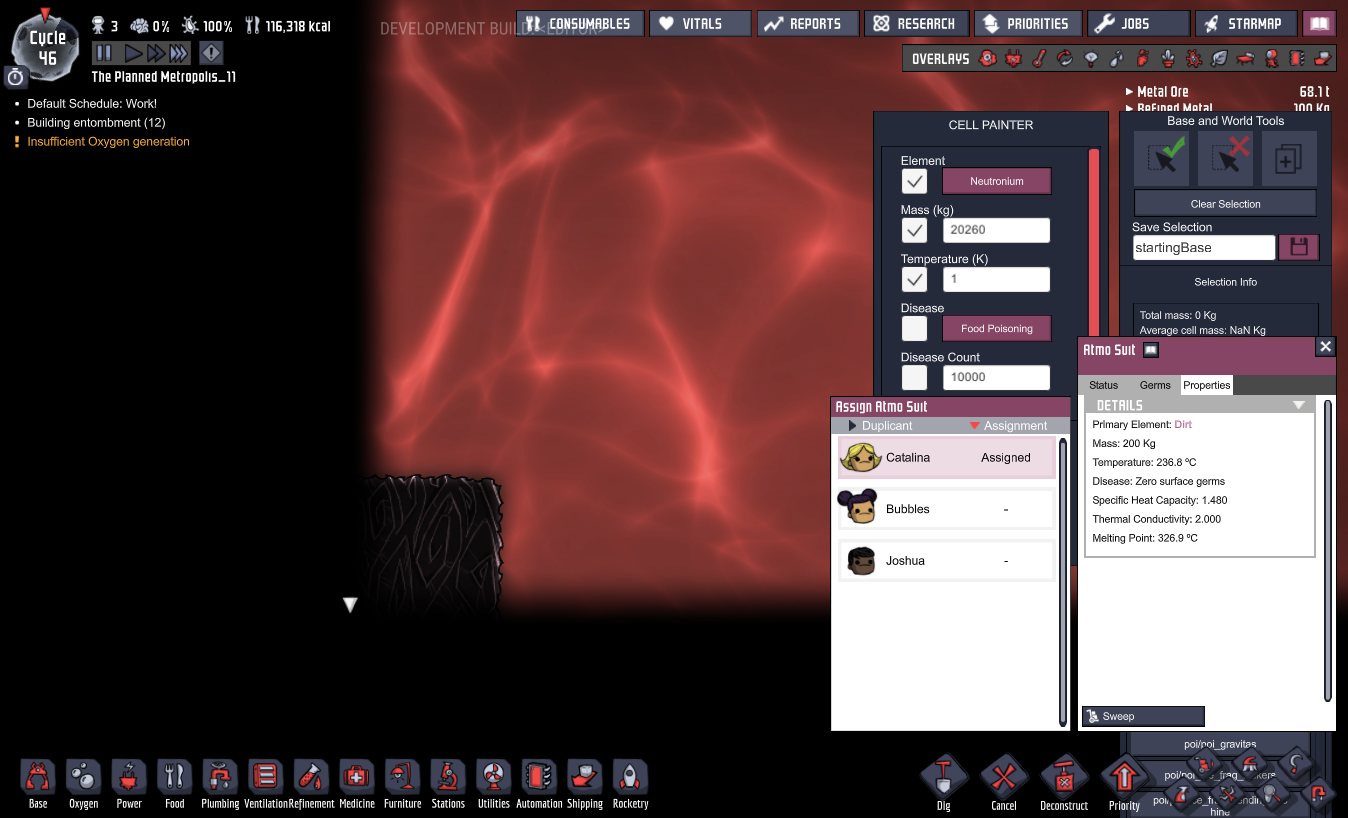This screenshot has width=1348, height=818.
Task: Select the Deconstruct tool
Action: coord(1064,777)
